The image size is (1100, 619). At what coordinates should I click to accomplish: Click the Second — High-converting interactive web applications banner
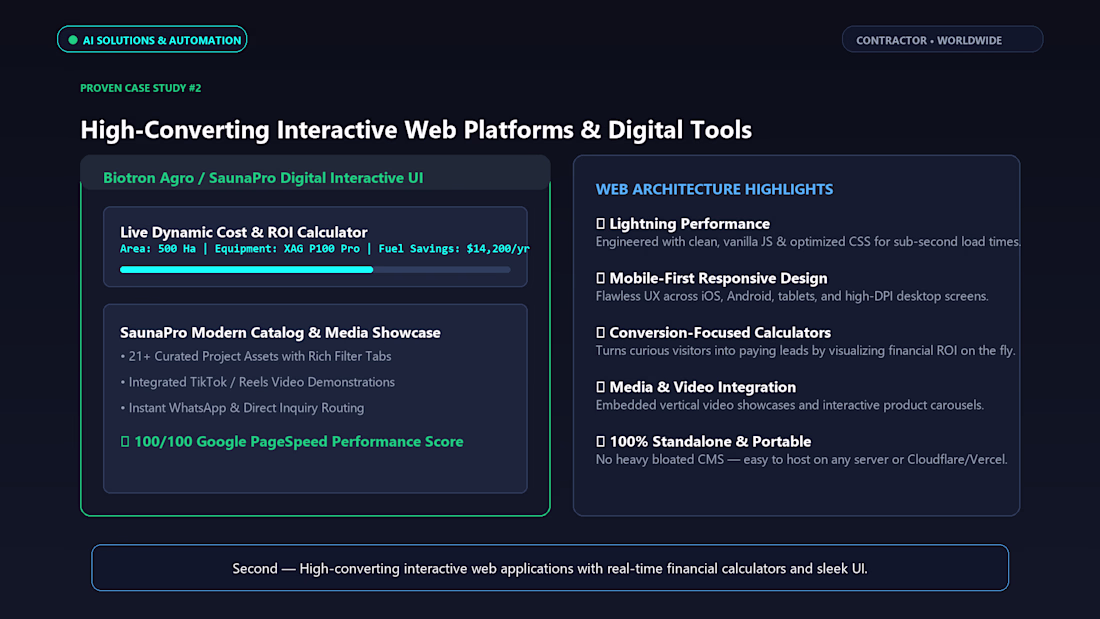click(550, 568)
